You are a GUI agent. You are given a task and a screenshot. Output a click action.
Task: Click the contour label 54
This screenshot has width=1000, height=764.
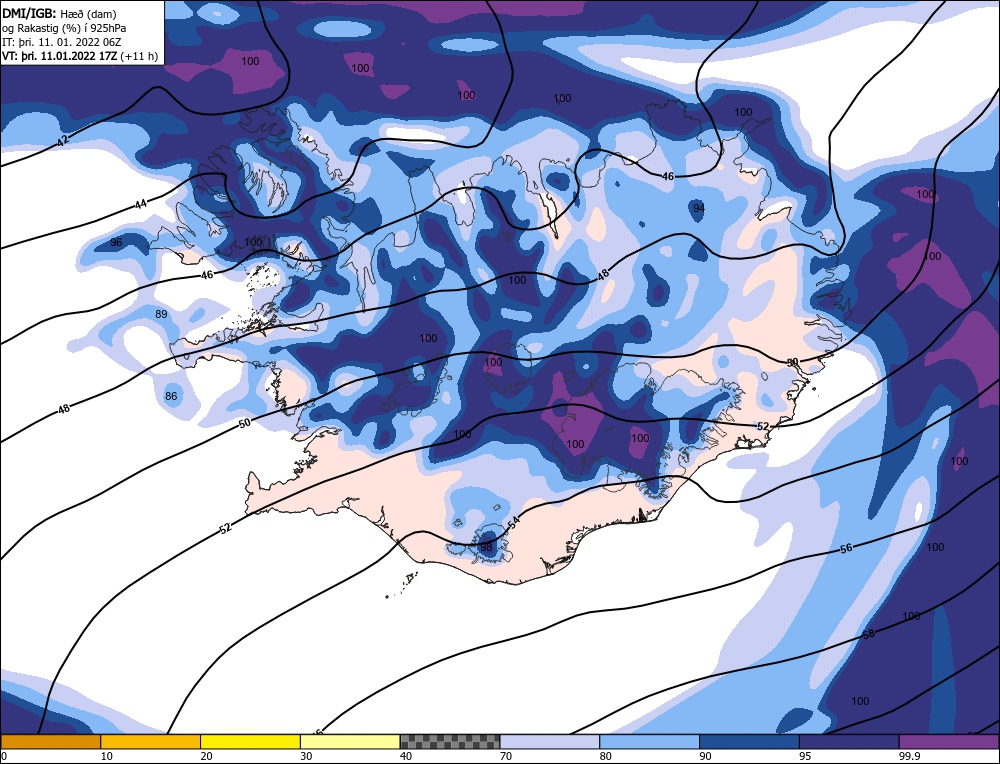click(x=514, y=522)
